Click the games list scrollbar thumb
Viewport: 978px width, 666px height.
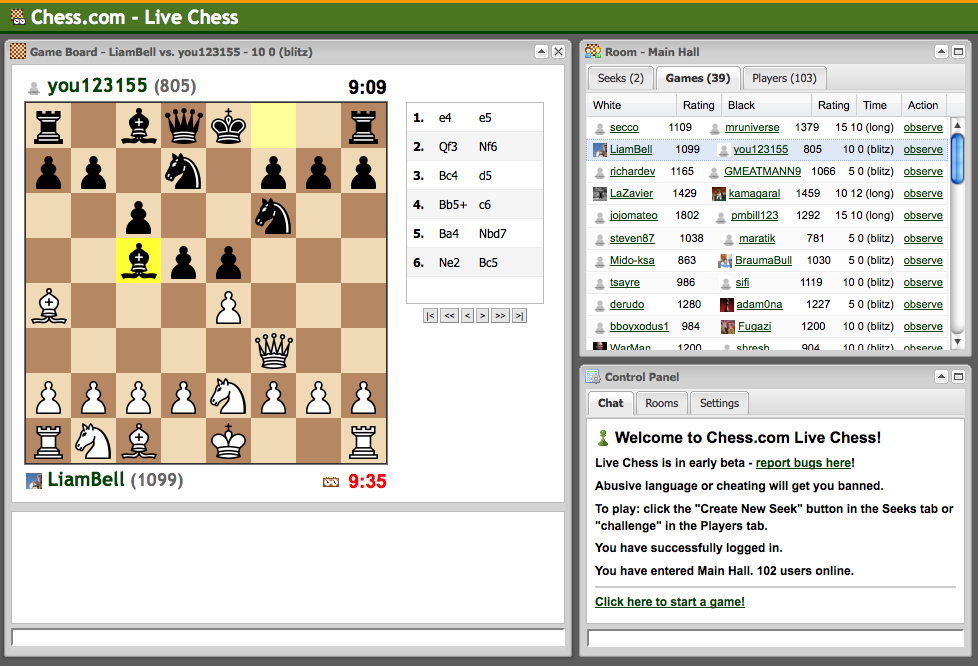957,159
